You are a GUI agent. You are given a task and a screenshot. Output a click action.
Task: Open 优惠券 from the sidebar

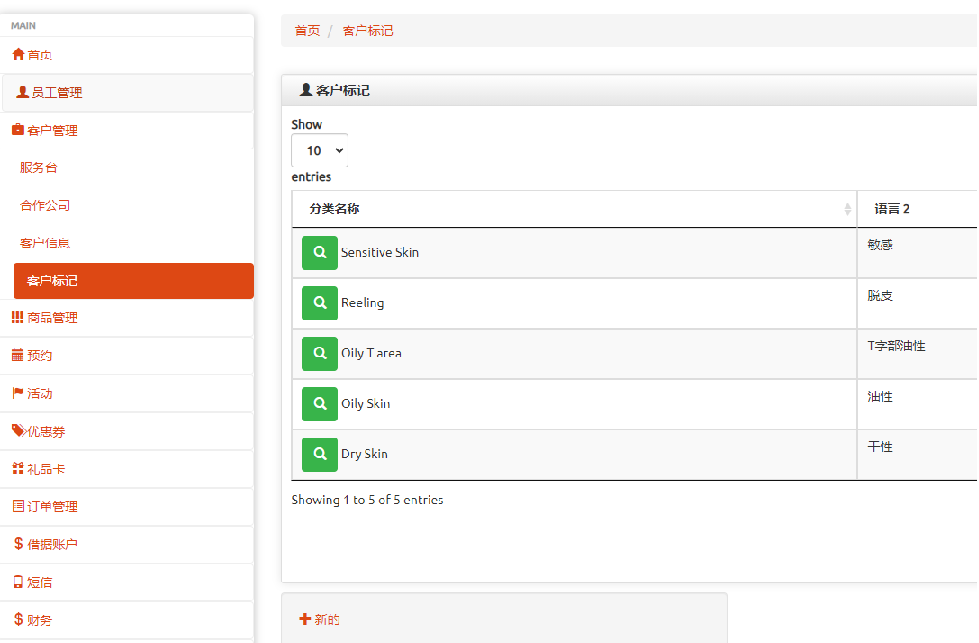(127, 431)
